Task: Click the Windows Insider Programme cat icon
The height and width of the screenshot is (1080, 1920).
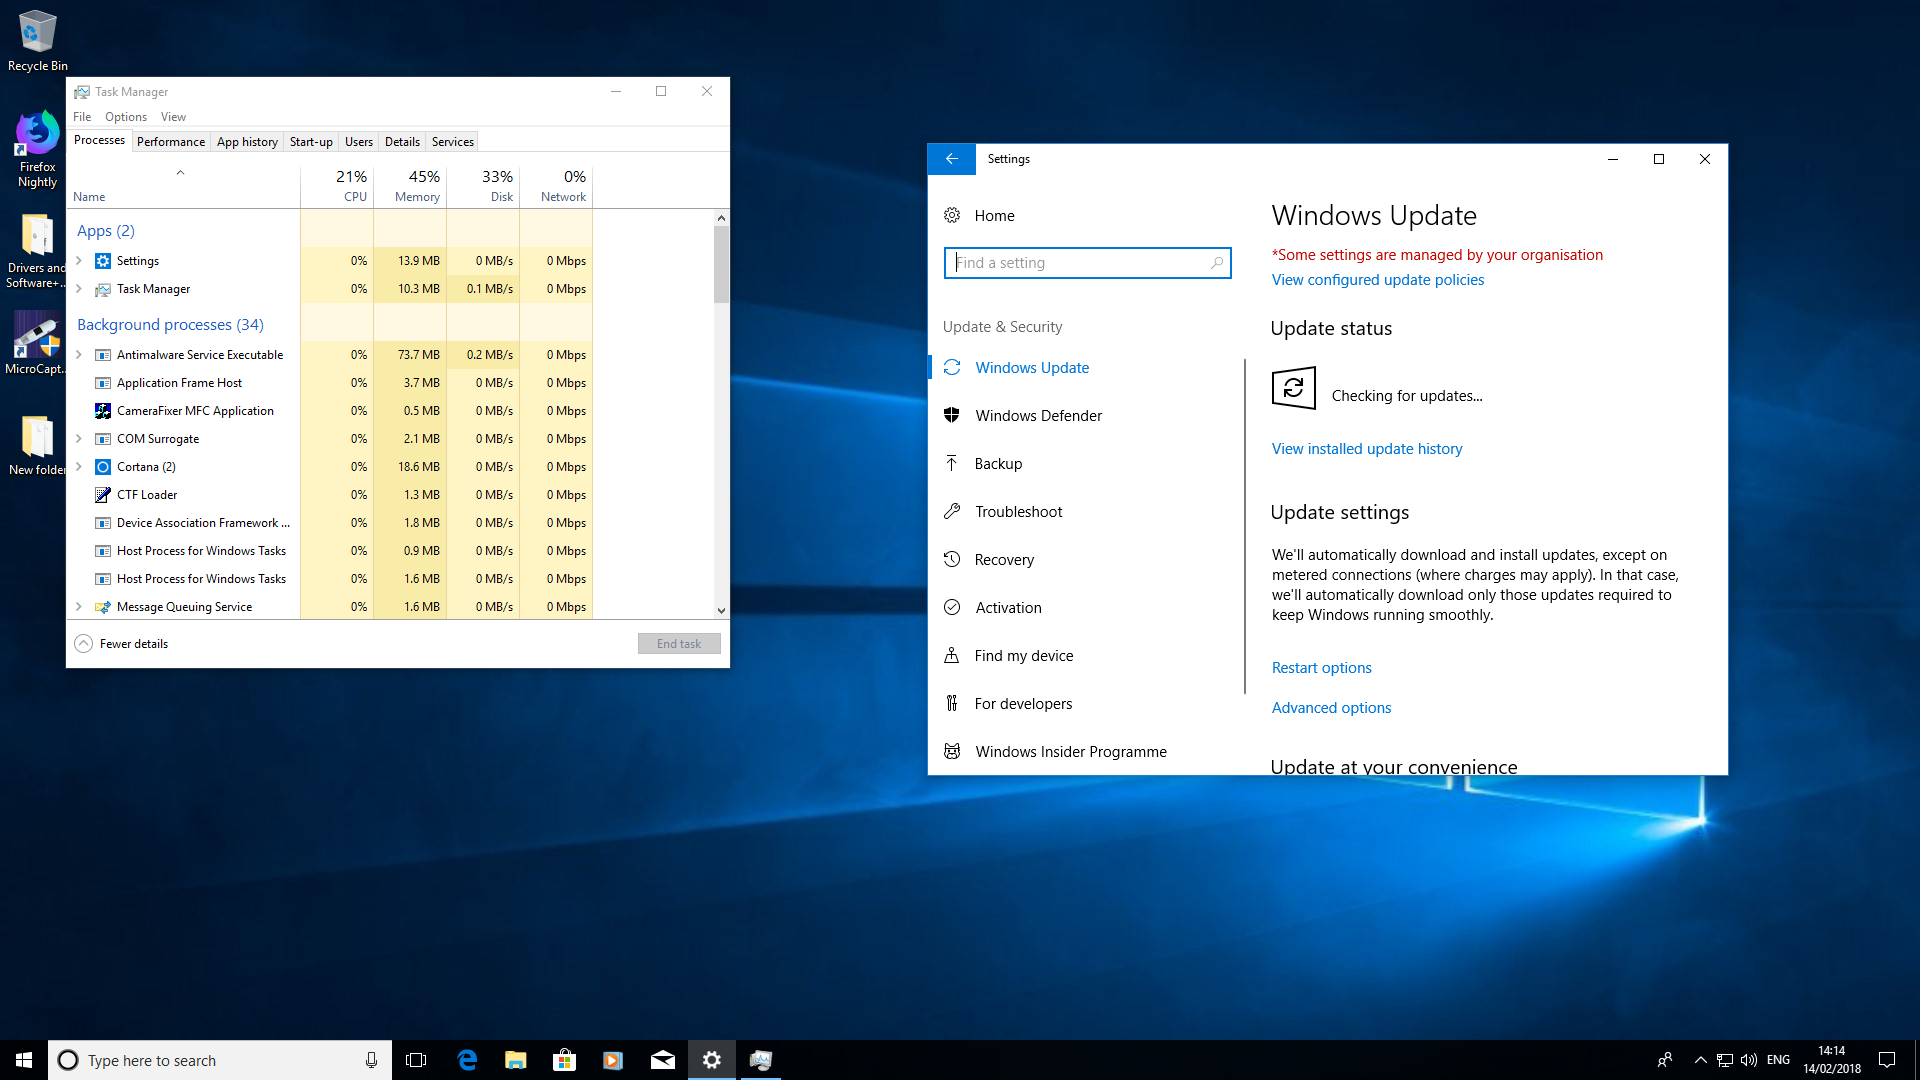Action: point(952,751)
